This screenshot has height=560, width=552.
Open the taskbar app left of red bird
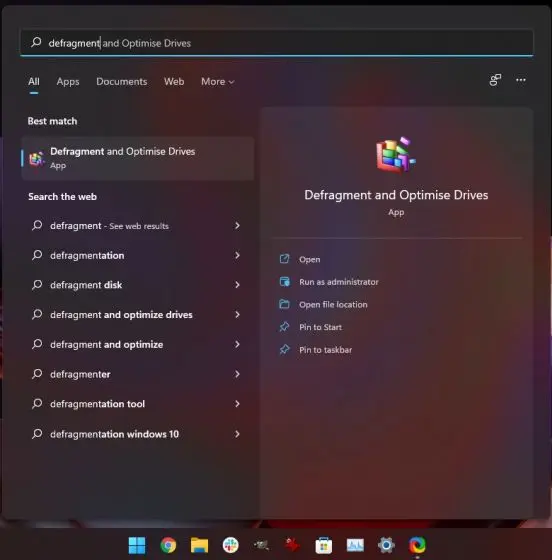click(261, 545)
